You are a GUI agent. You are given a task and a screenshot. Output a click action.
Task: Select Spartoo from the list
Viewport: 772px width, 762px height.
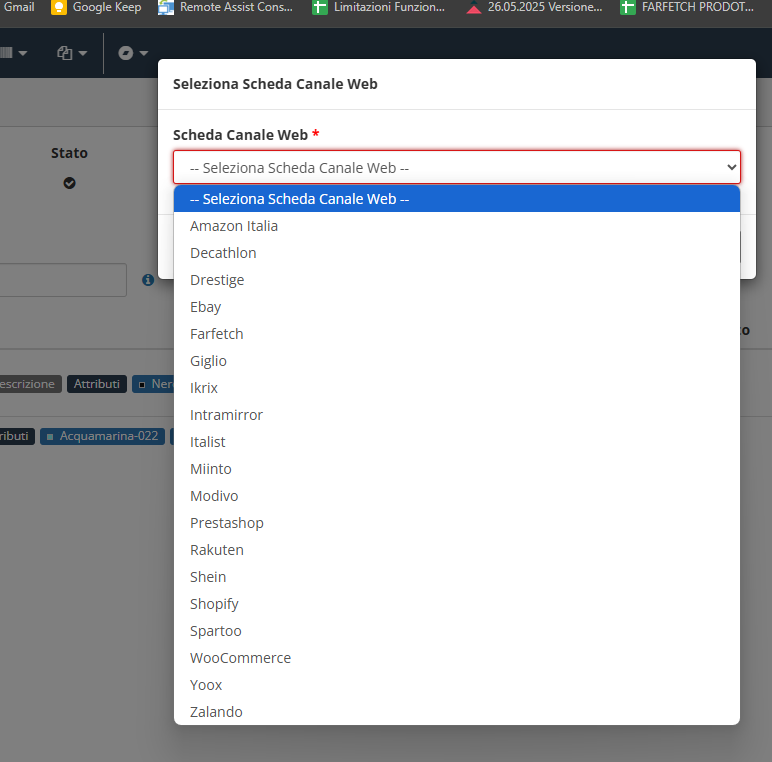(456, 631)
